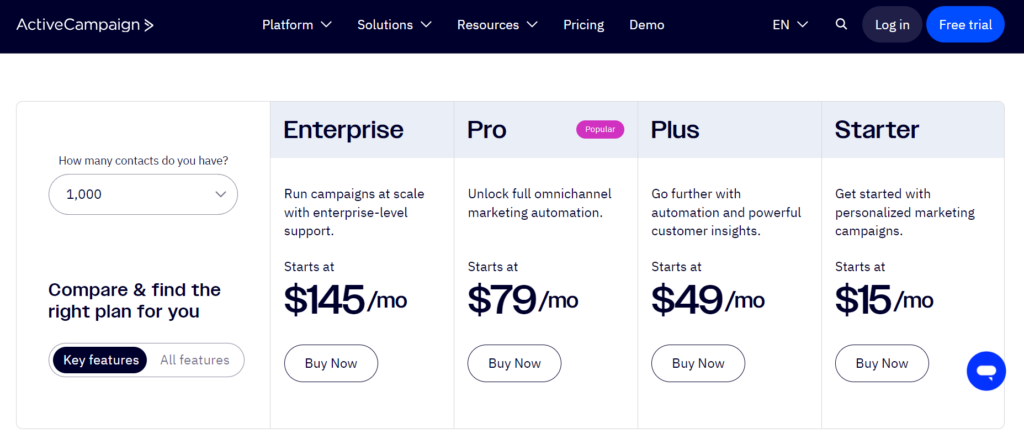
Task: Click the Starter plan heading
Action: 876,130
